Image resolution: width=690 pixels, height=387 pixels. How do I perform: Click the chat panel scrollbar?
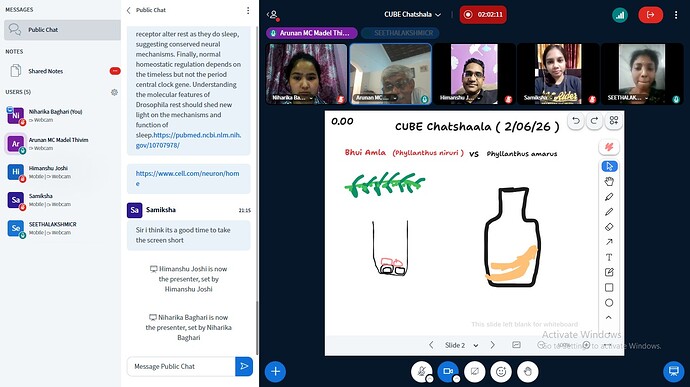pyautogui.click(x=257, y=328)
